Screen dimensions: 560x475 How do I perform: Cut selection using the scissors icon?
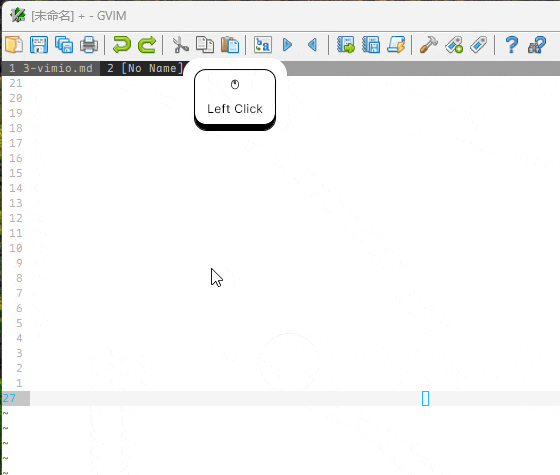click(x=180, y=45)
